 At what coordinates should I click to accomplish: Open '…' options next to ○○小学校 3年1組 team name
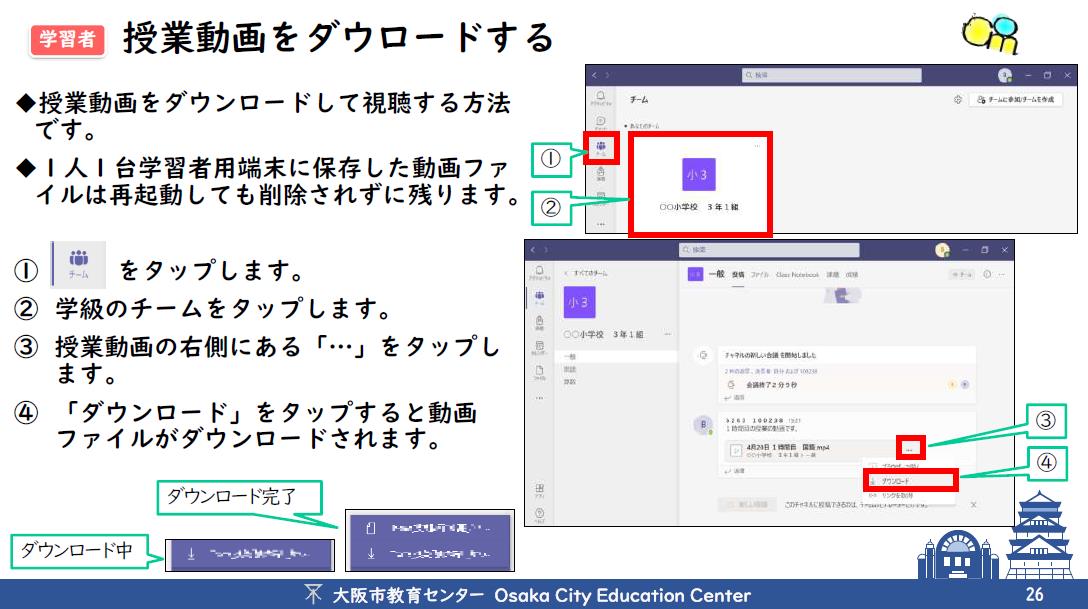point(667,334)
